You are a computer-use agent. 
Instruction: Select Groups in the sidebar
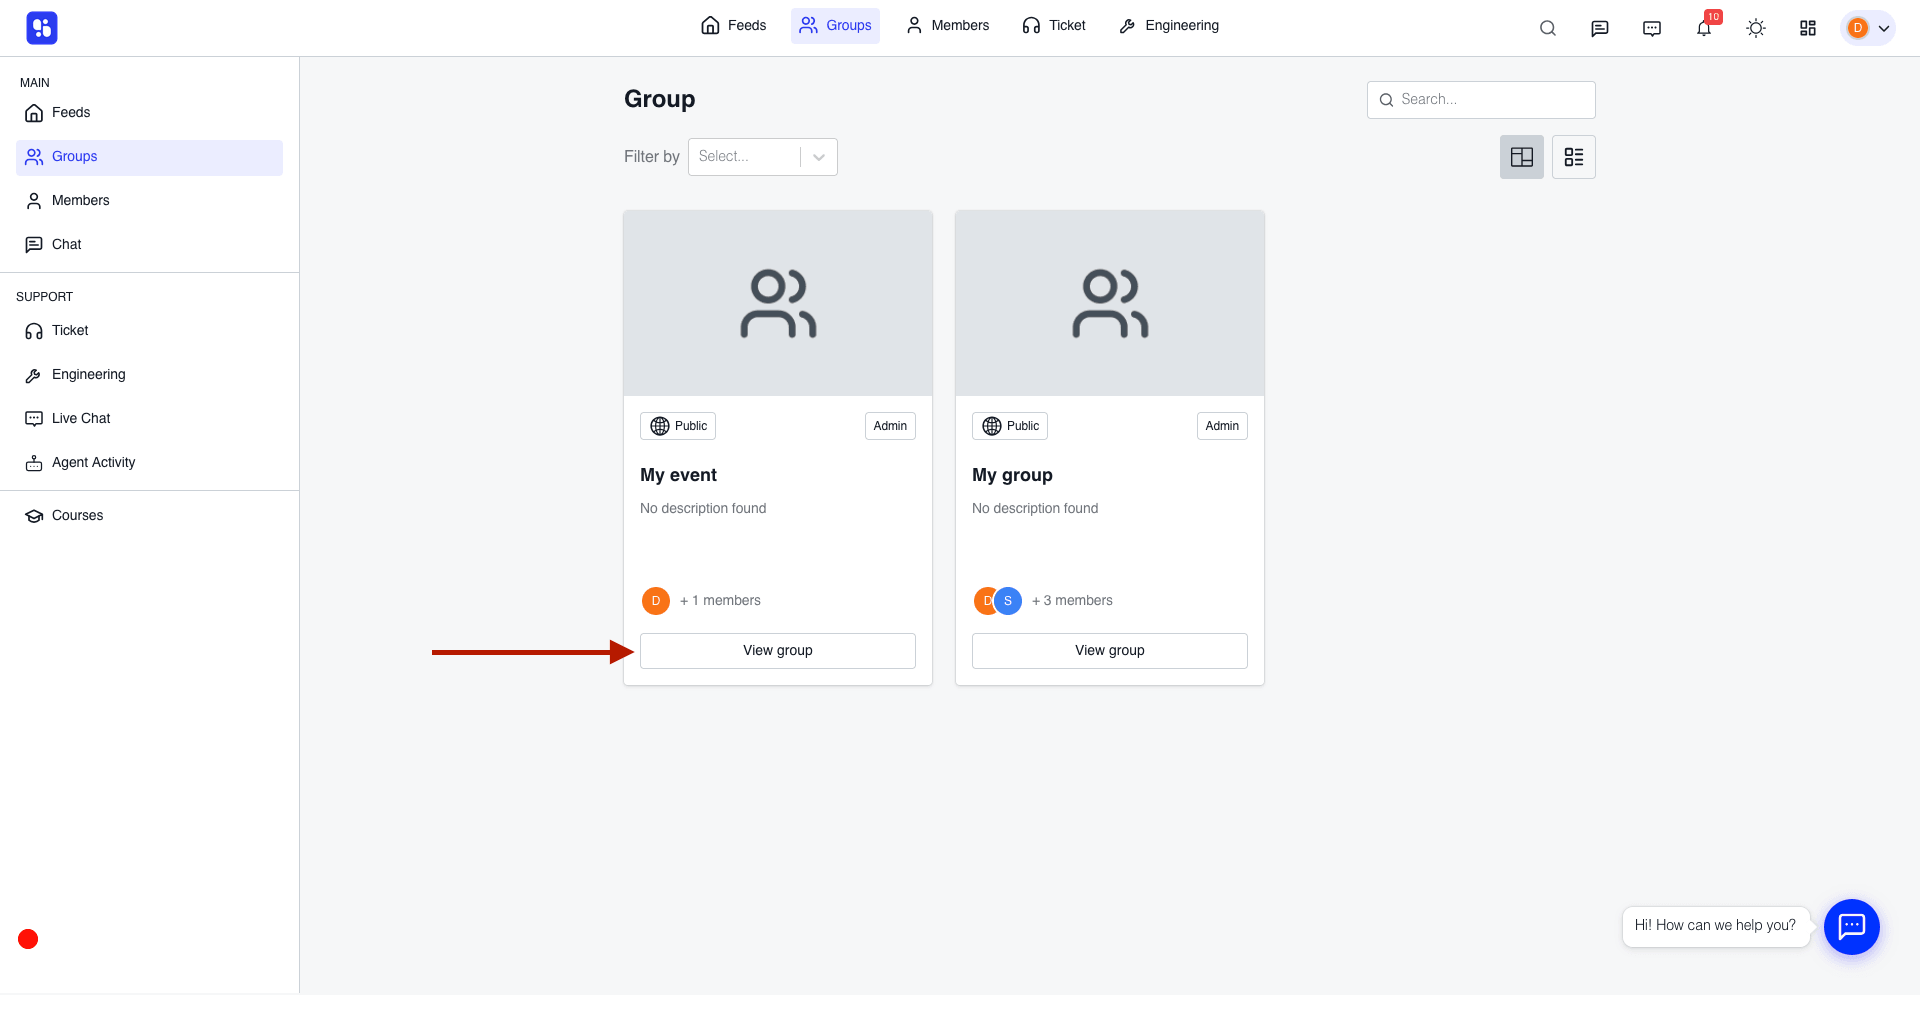click(x=149, y=157)
